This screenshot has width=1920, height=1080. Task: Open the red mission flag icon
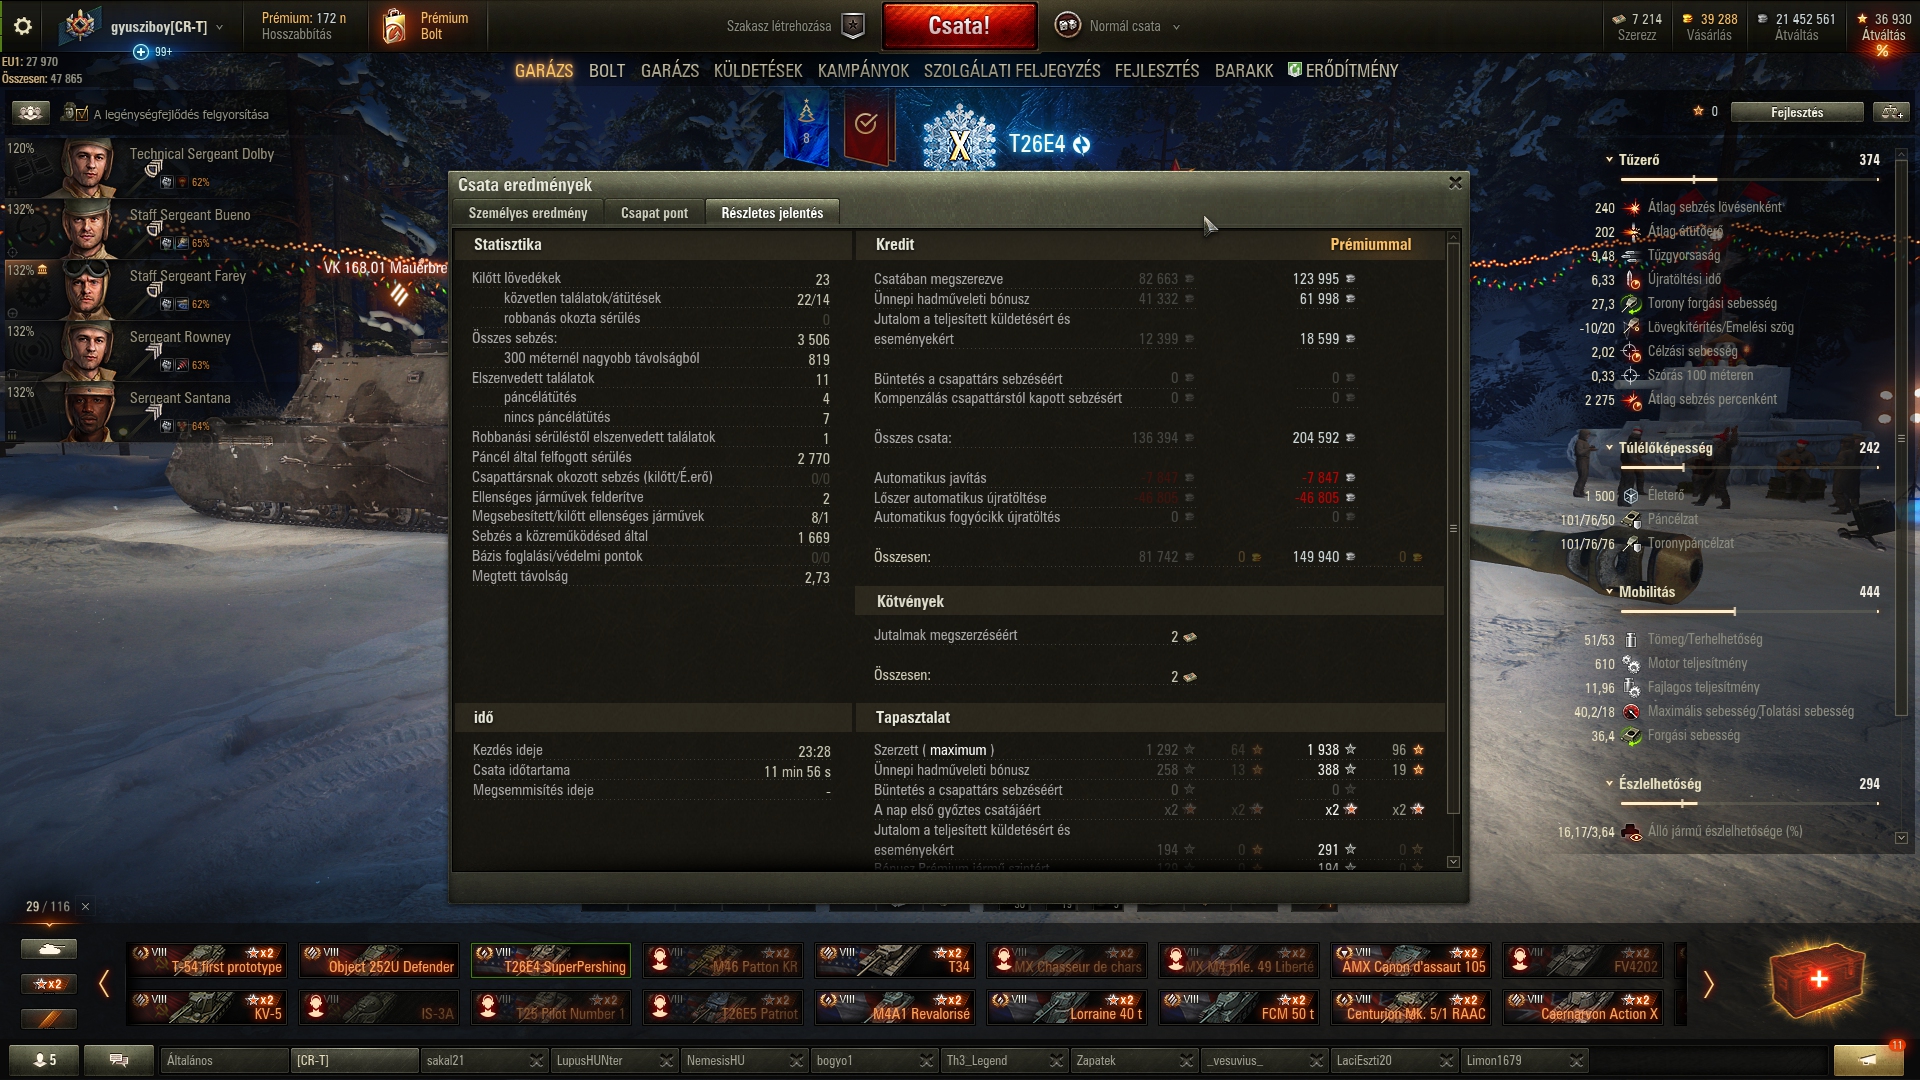pyautogui.click(x=867, y=127)
